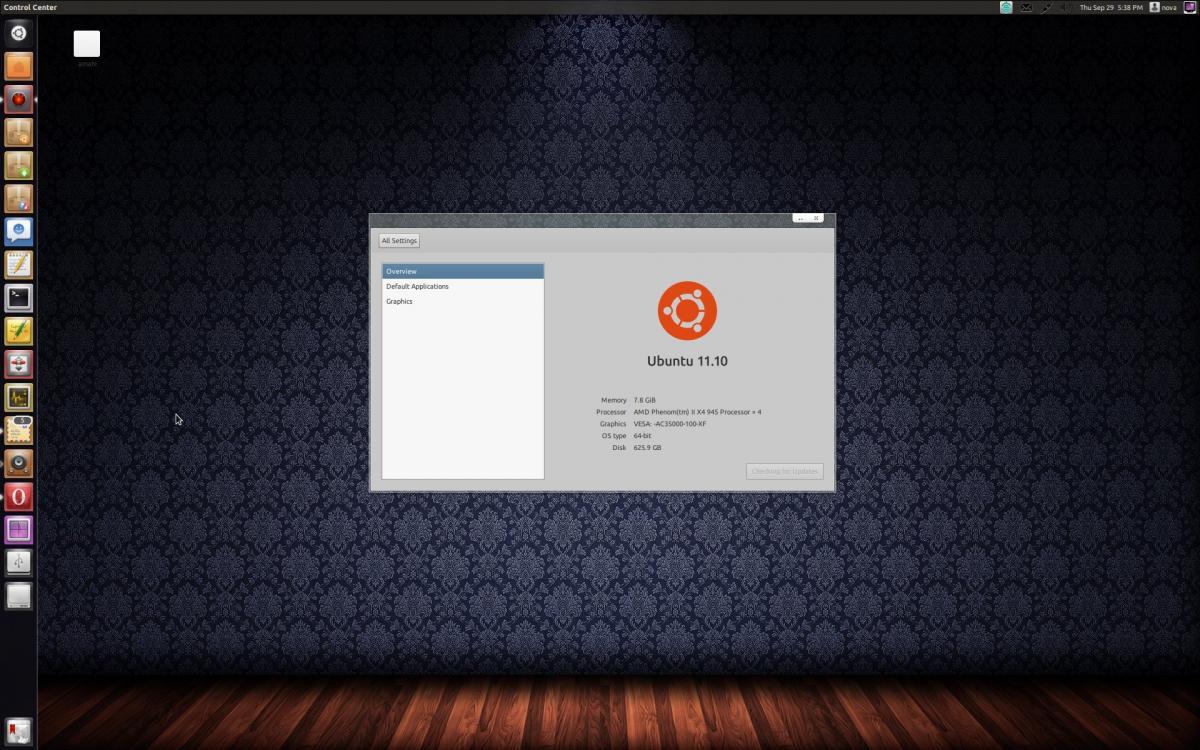Click the red camera app icon in the launcher
1200x750 pixels.
[17, 98]
